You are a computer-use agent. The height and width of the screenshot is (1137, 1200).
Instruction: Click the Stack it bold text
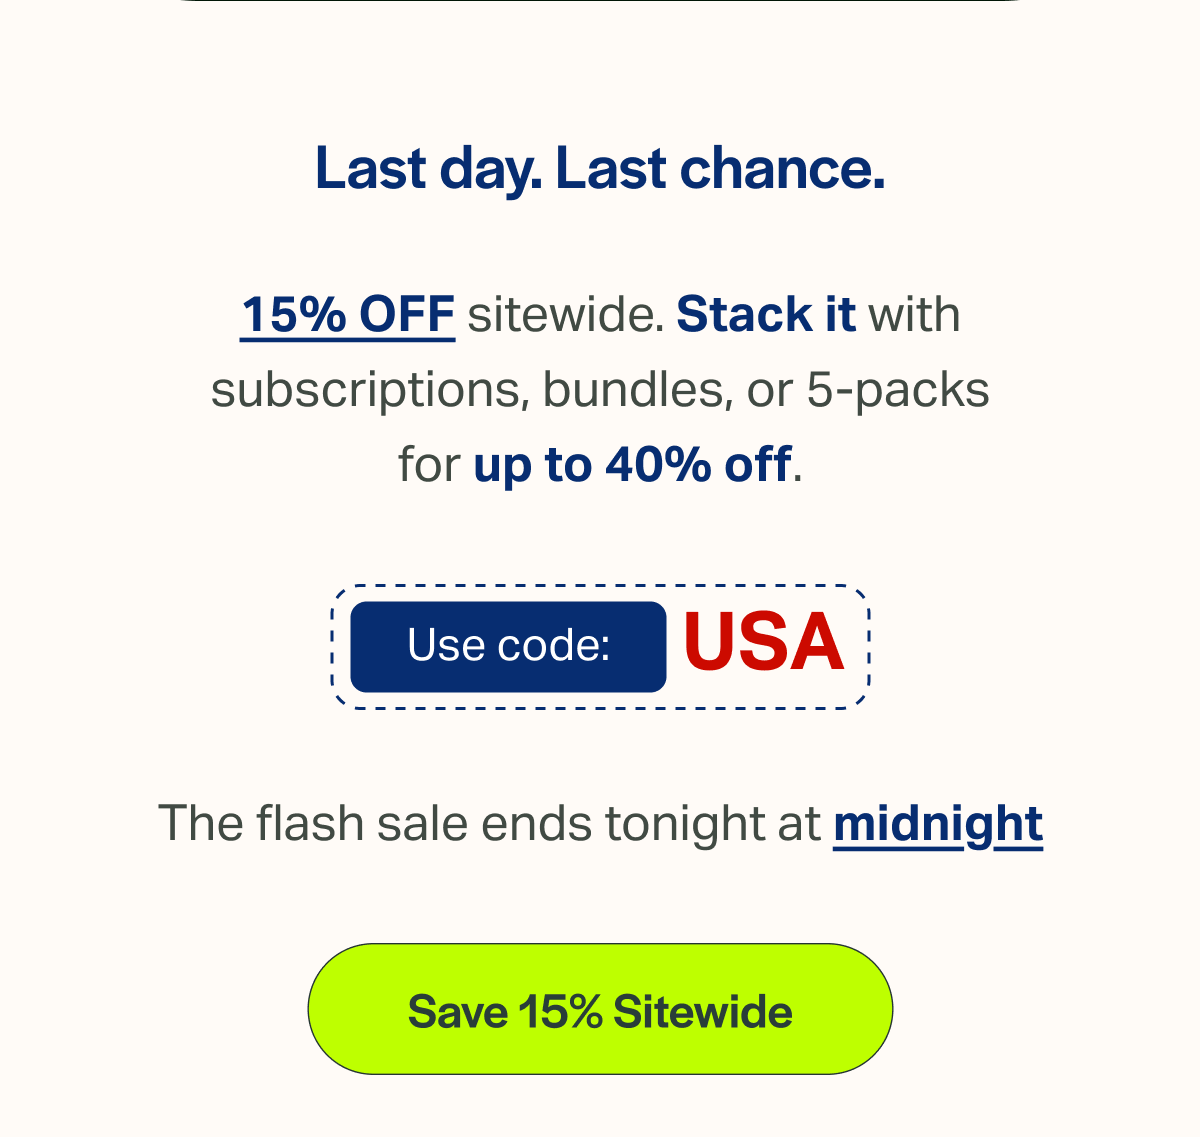[766, 314]
